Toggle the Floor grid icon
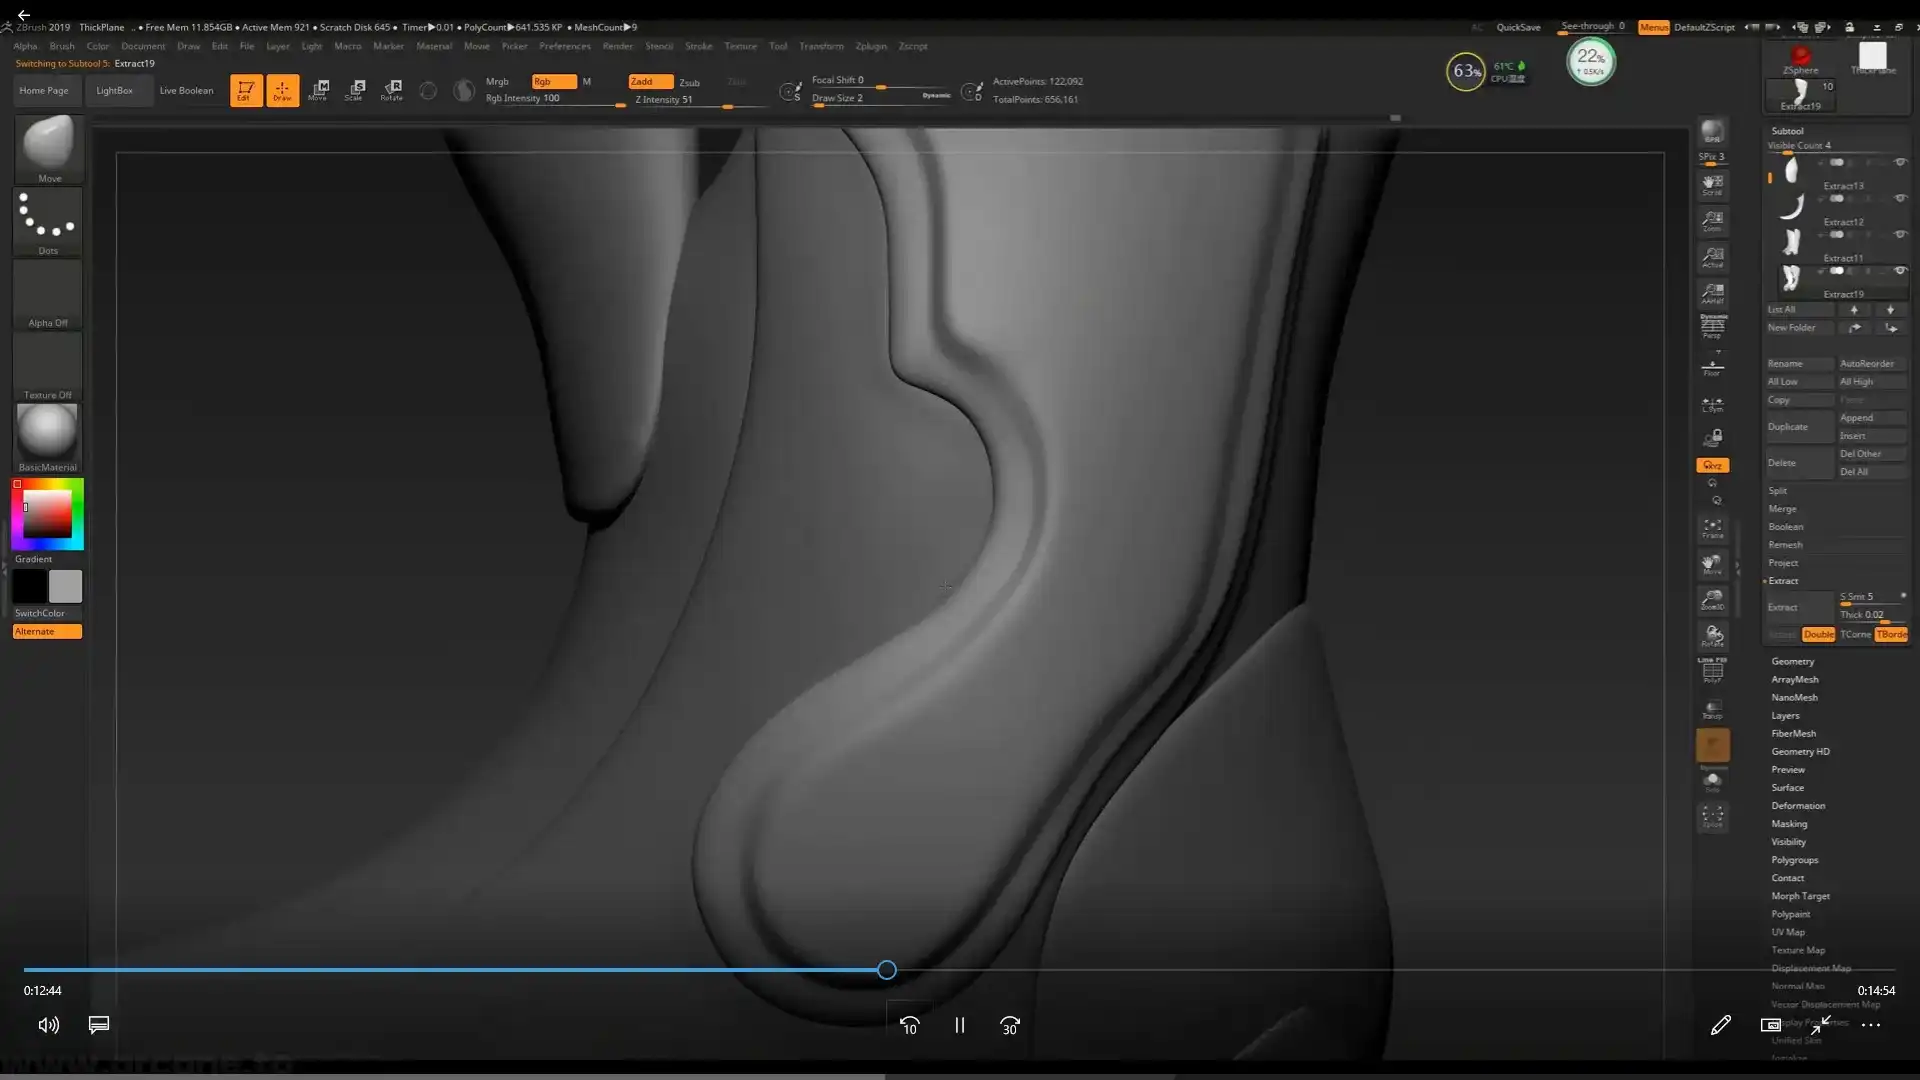The width and height of the screenshot is (1920, 1080). click(x=1712, y=367)
